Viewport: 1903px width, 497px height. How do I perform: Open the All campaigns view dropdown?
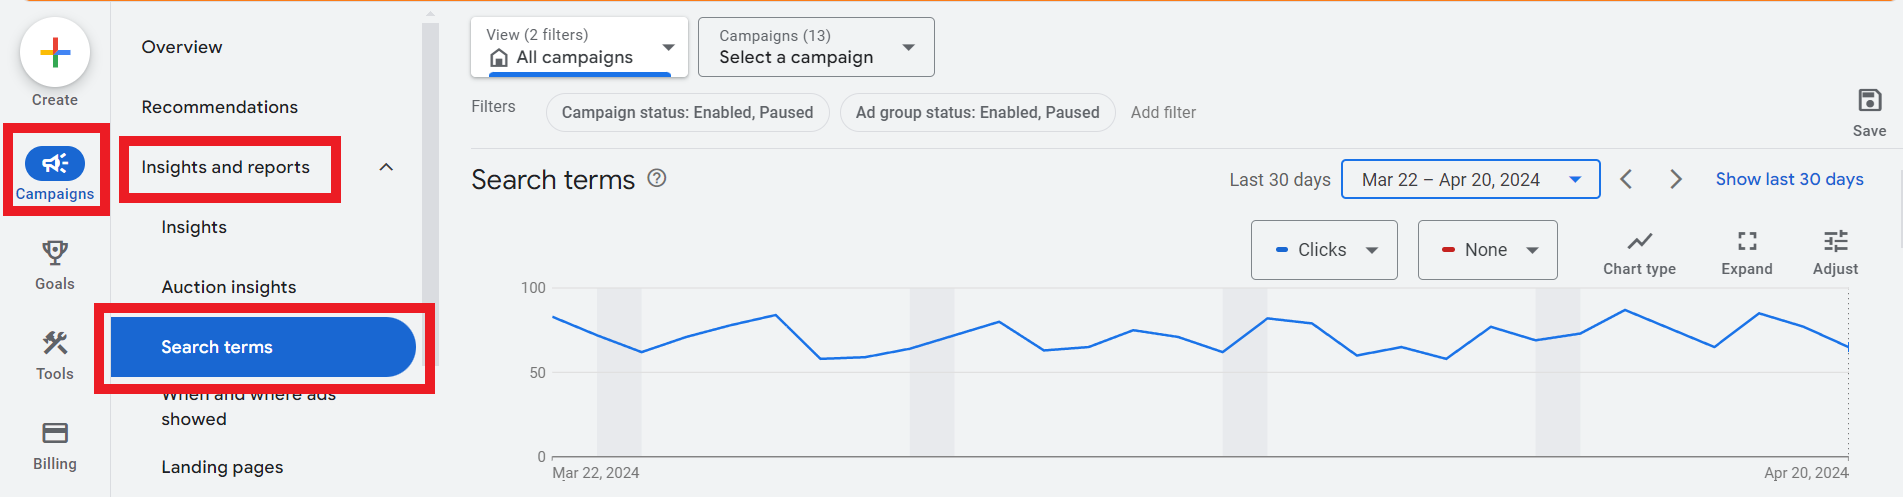click(580, 47)
